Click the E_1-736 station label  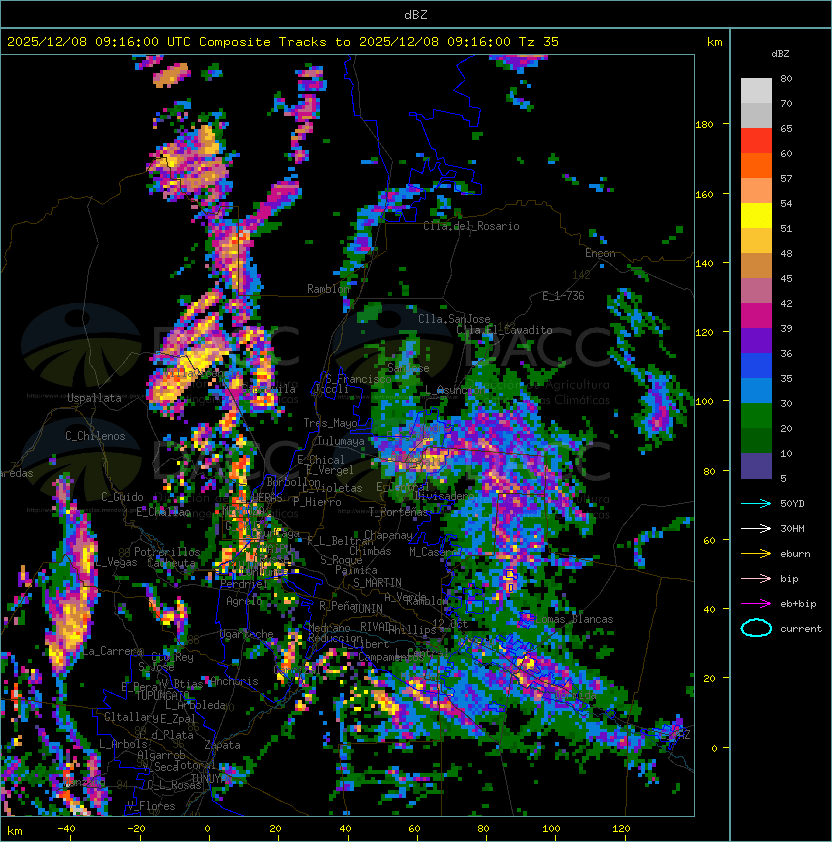tap(563, 296)
